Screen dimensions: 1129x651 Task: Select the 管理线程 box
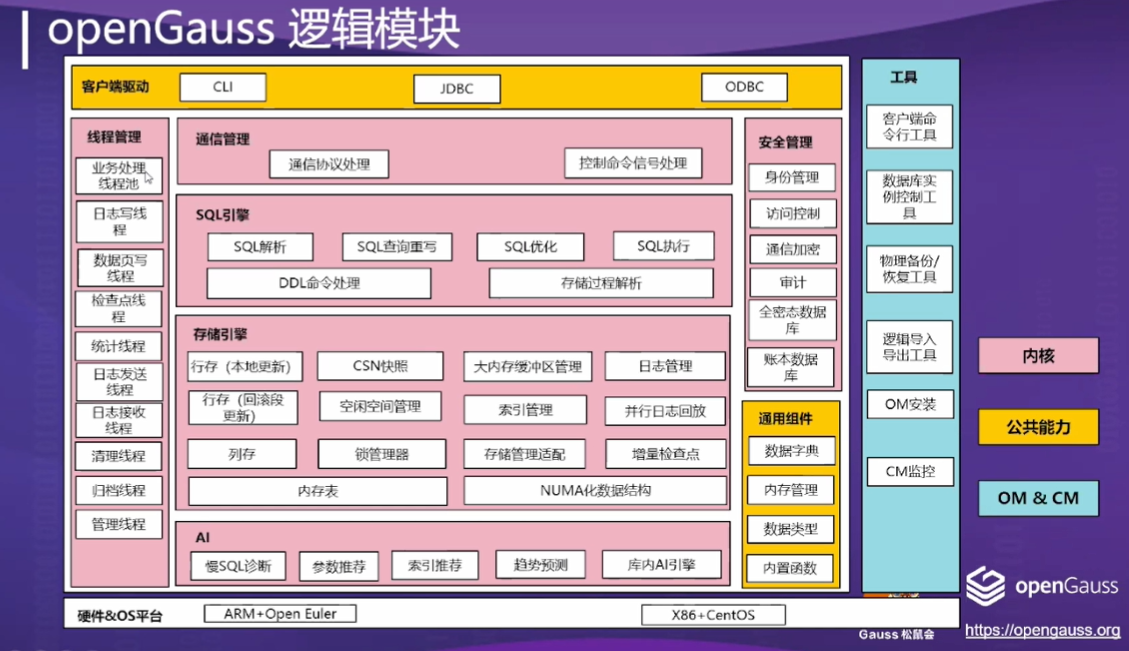click(x=118, y=524)
